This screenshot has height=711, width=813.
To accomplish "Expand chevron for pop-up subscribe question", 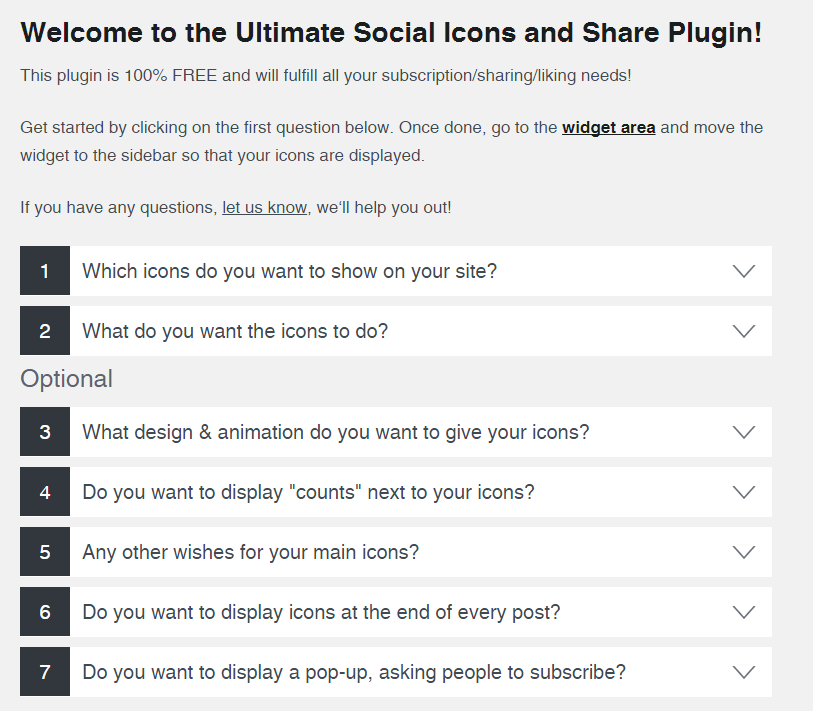I will tap(743, 672).
